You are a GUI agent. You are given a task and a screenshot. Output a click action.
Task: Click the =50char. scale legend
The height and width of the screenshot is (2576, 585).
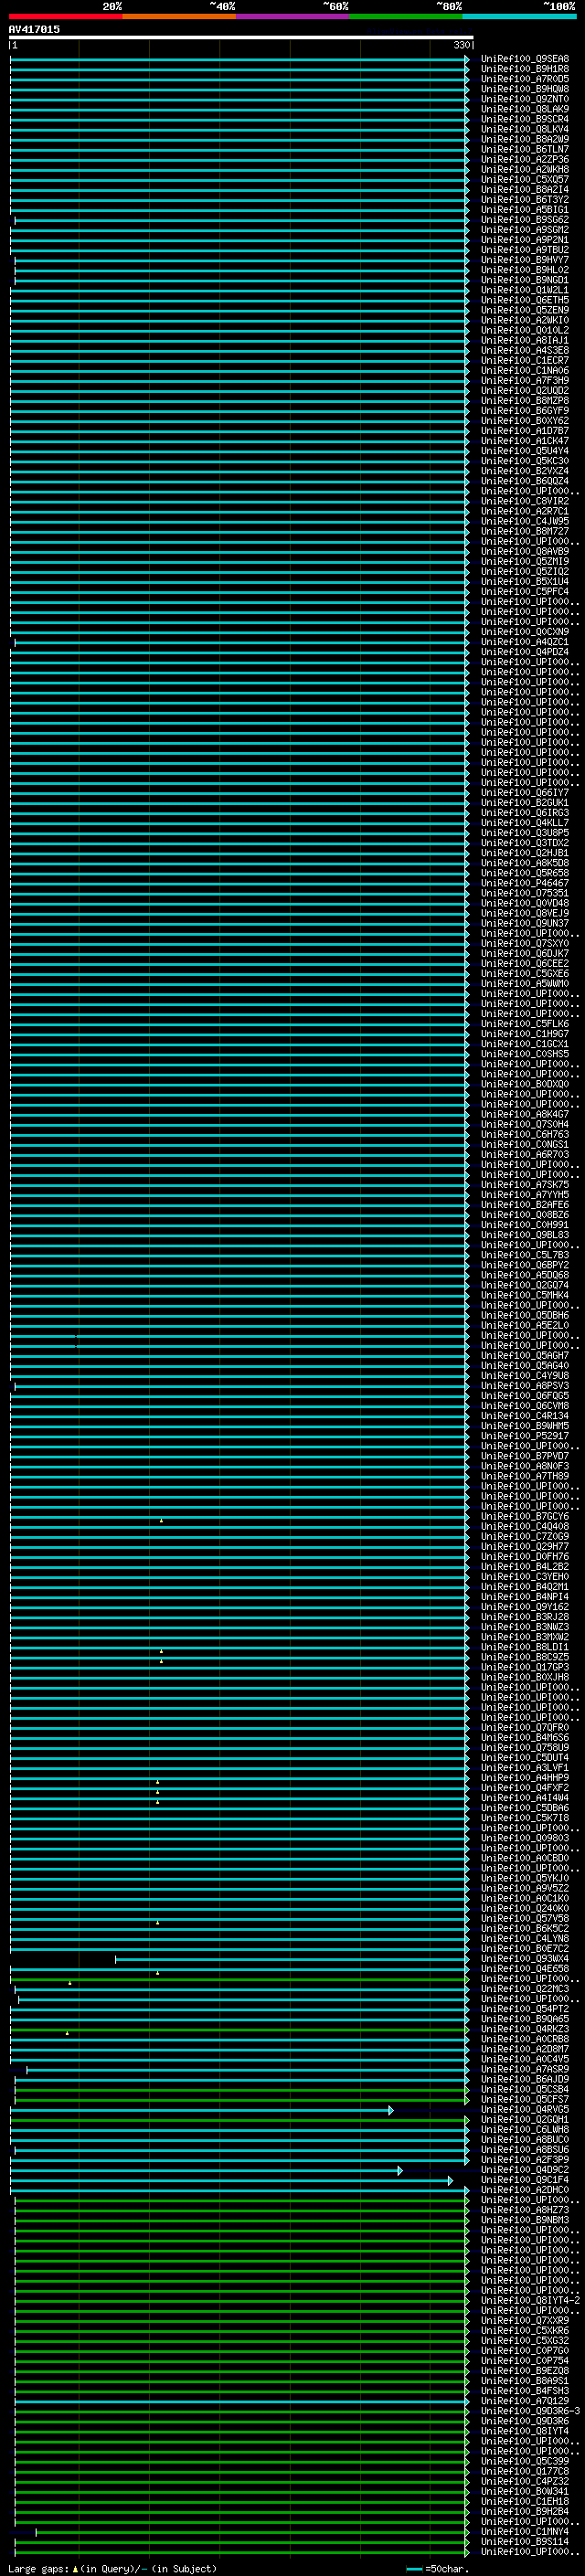[x=438, y=2569]
